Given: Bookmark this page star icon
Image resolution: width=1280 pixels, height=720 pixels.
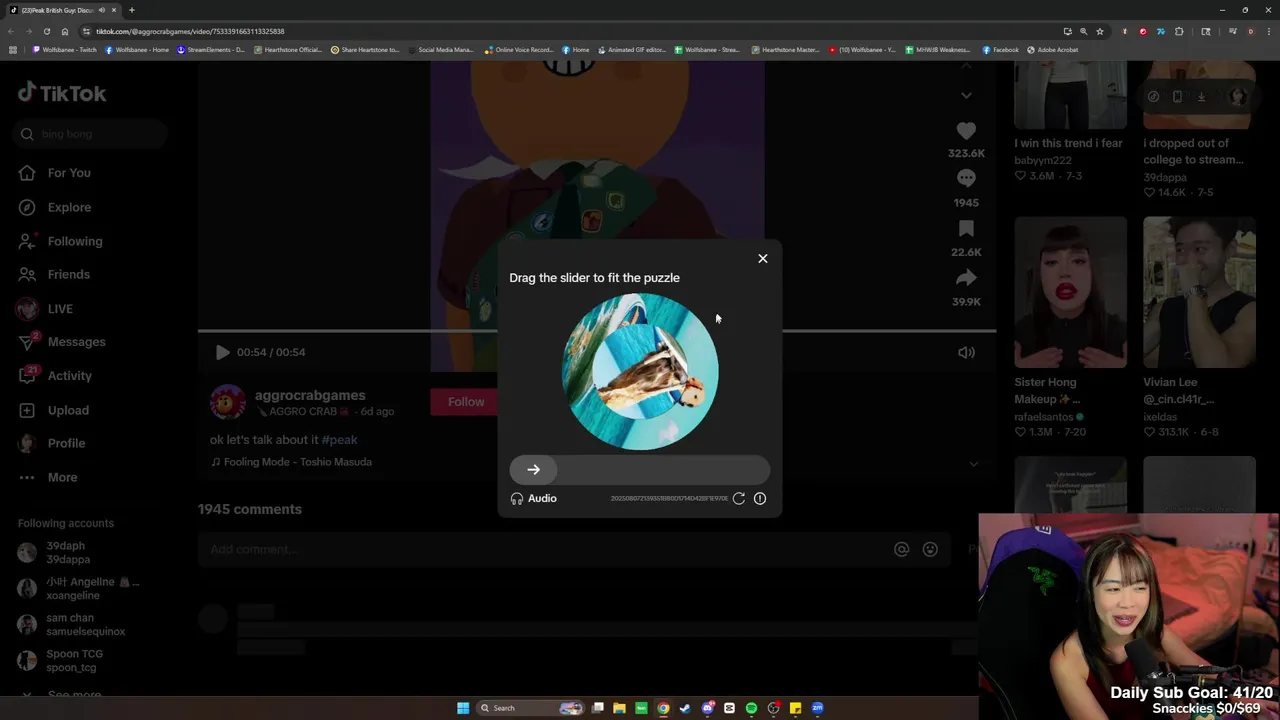Looking at the screenshot, I should tap(1099, 31).
